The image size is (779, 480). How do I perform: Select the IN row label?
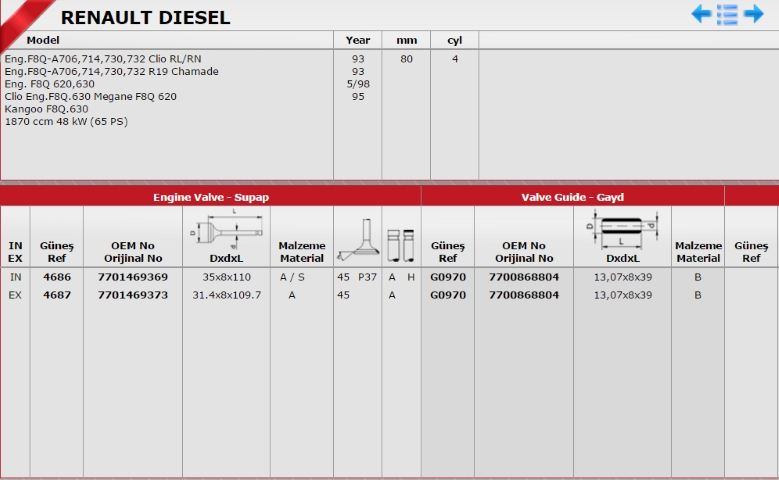[15, 277]
